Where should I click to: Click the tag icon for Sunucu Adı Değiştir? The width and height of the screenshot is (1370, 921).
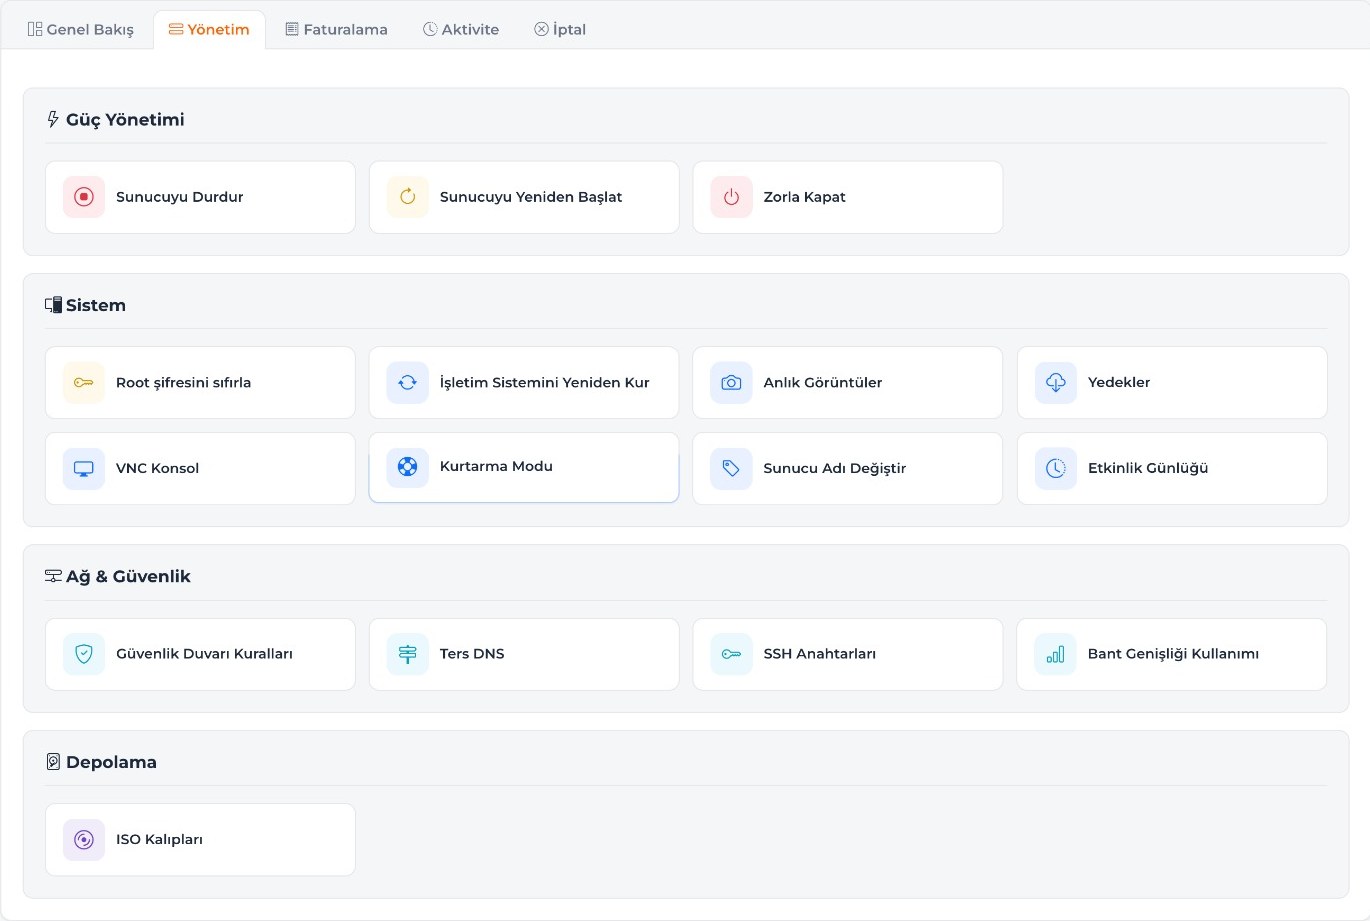pos(731,468)
